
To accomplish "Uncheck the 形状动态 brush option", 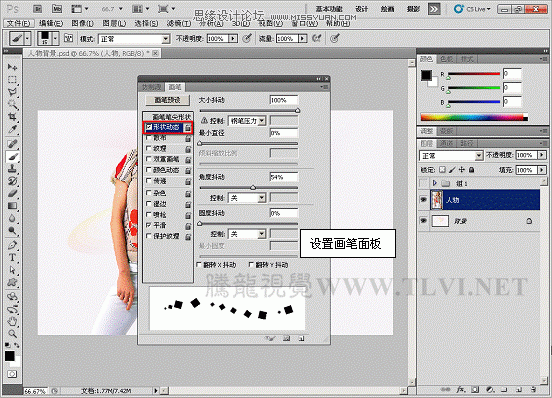I will tap(149, 127).
